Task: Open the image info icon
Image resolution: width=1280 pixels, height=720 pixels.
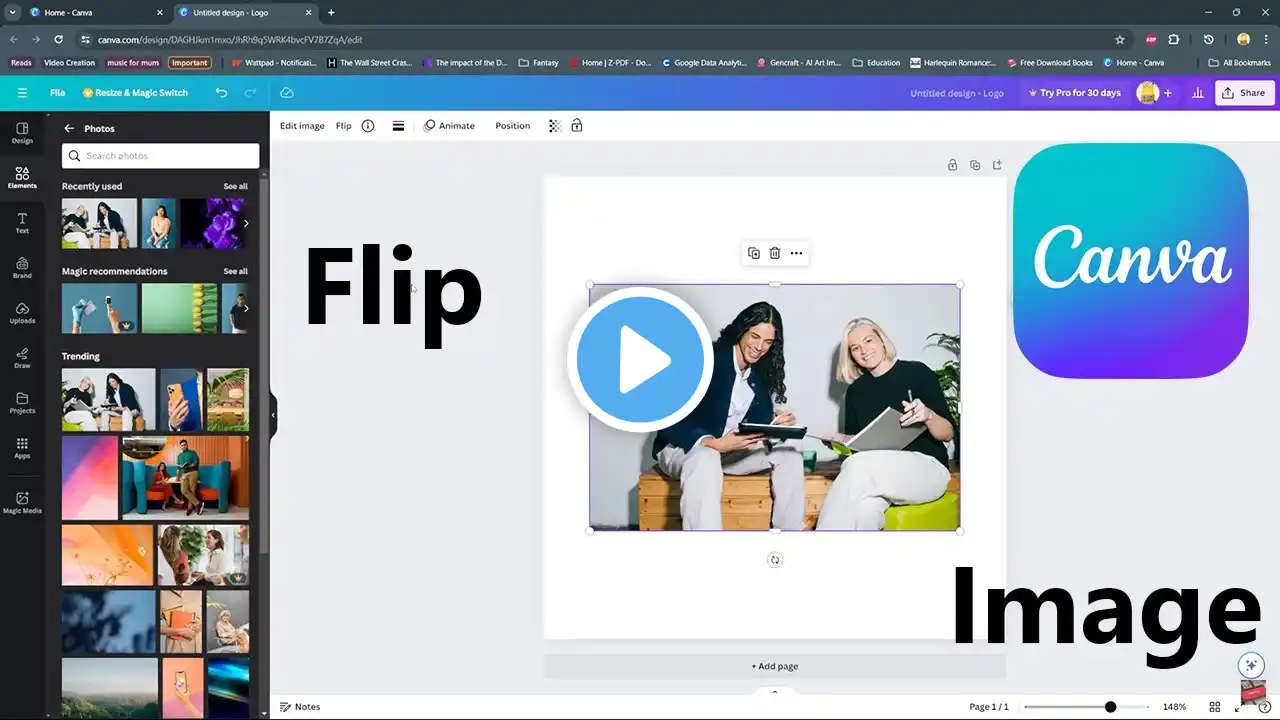Action: pos(368,126)
